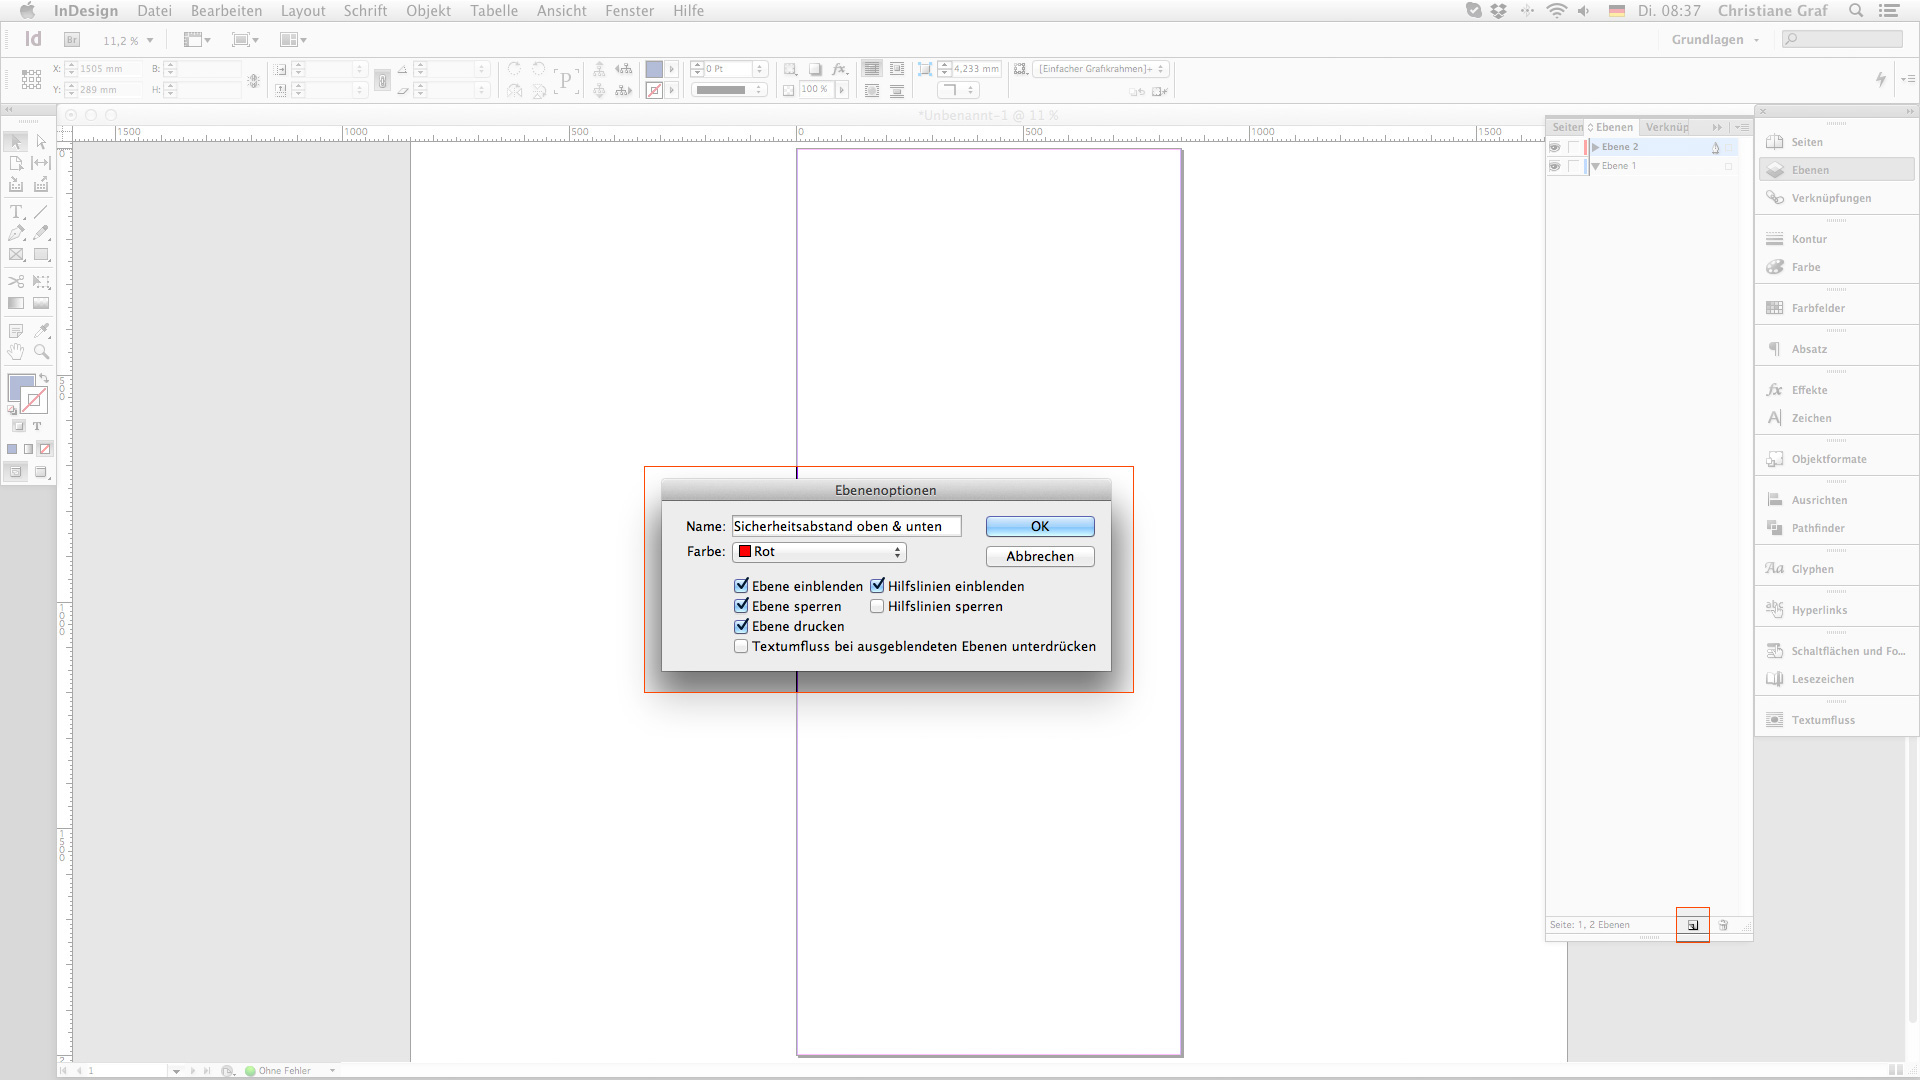The height and width of the screenshot is (1080, 1920).
Task: Select the Pen tool
Action: (16, 233)
